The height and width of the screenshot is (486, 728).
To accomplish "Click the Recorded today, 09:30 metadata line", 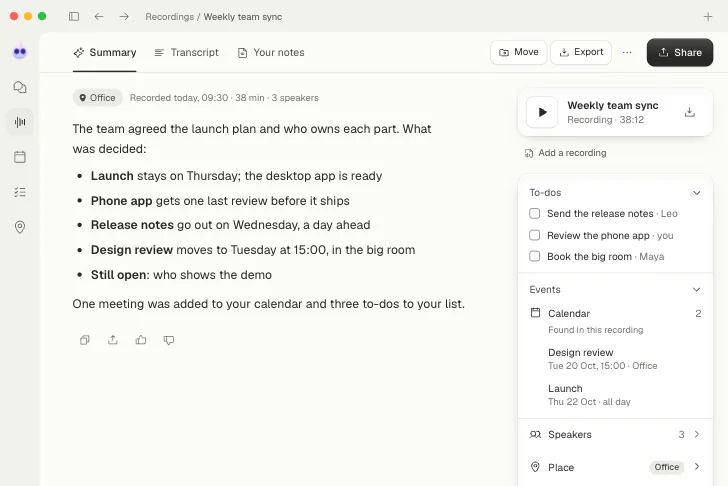I will click(x=224, y=98).
